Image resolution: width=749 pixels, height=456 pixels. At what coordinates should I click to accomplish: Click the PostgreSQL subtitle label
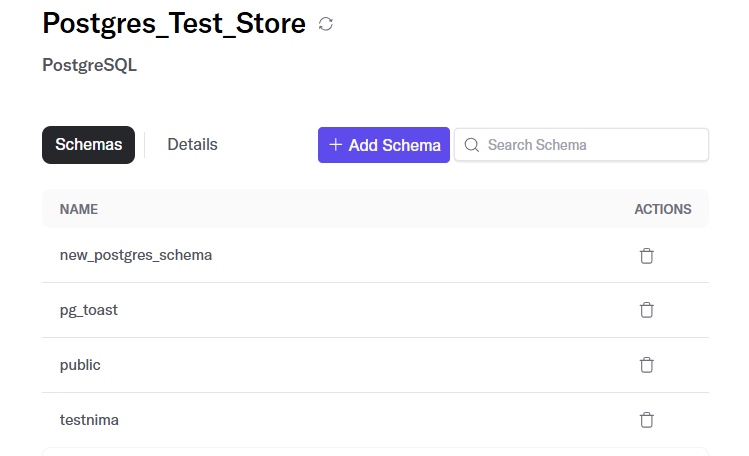click(89, 65)
